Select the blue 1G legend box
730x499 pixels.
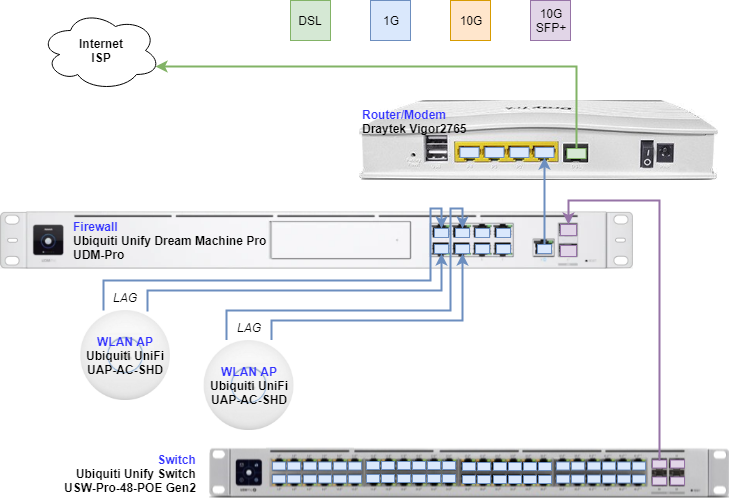click(390, 20)
